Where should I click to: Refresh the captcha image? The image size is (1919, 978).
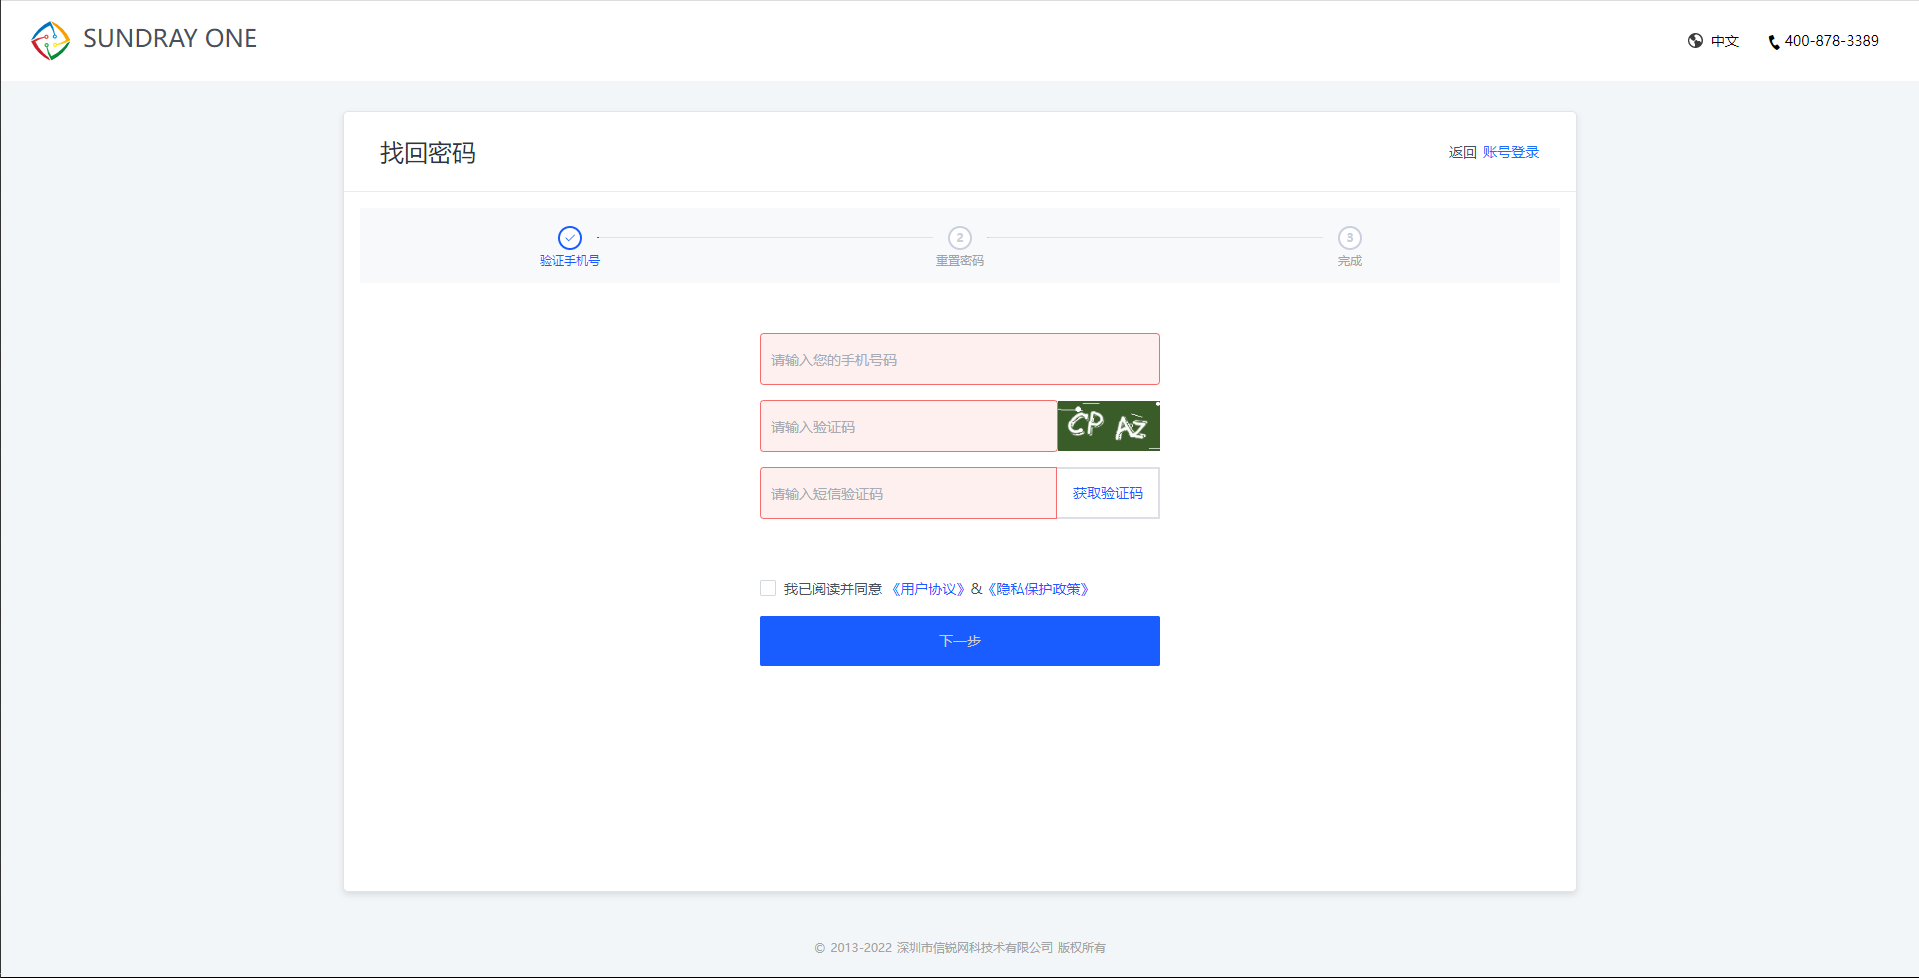click(x=1108, y=426)
